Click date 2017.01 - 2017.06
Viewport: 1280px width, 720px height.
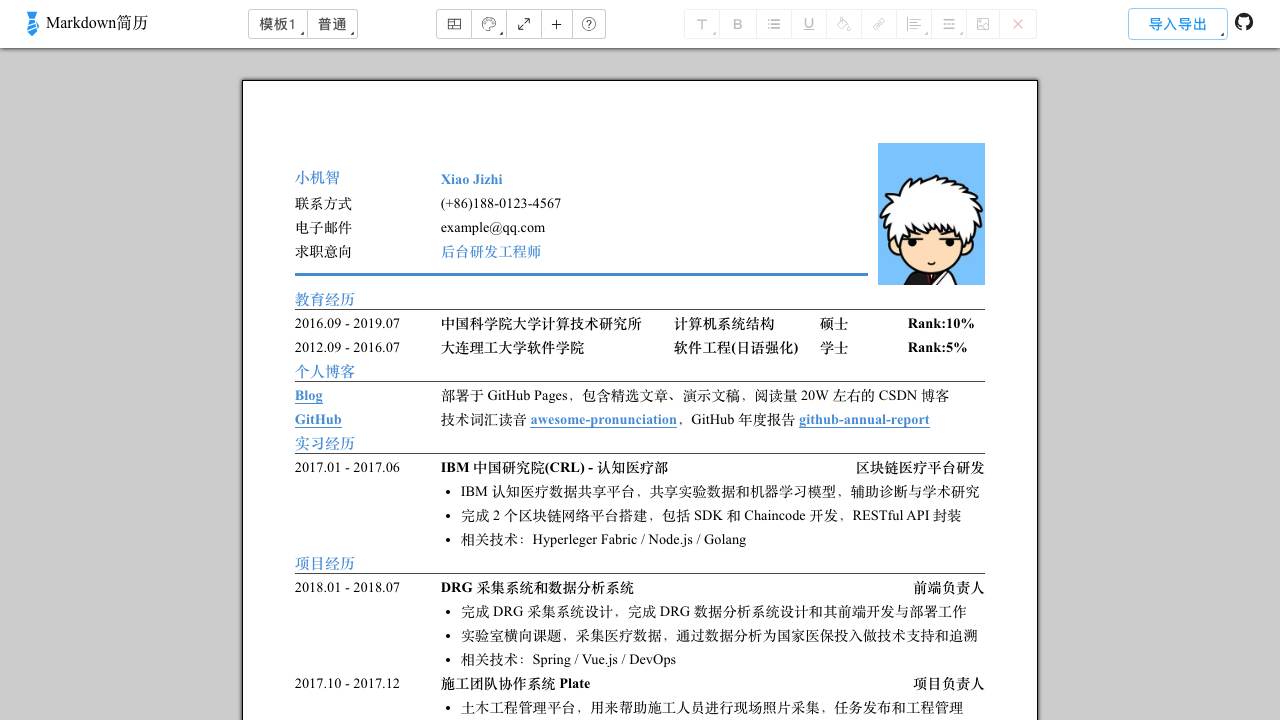click(347, 468)
